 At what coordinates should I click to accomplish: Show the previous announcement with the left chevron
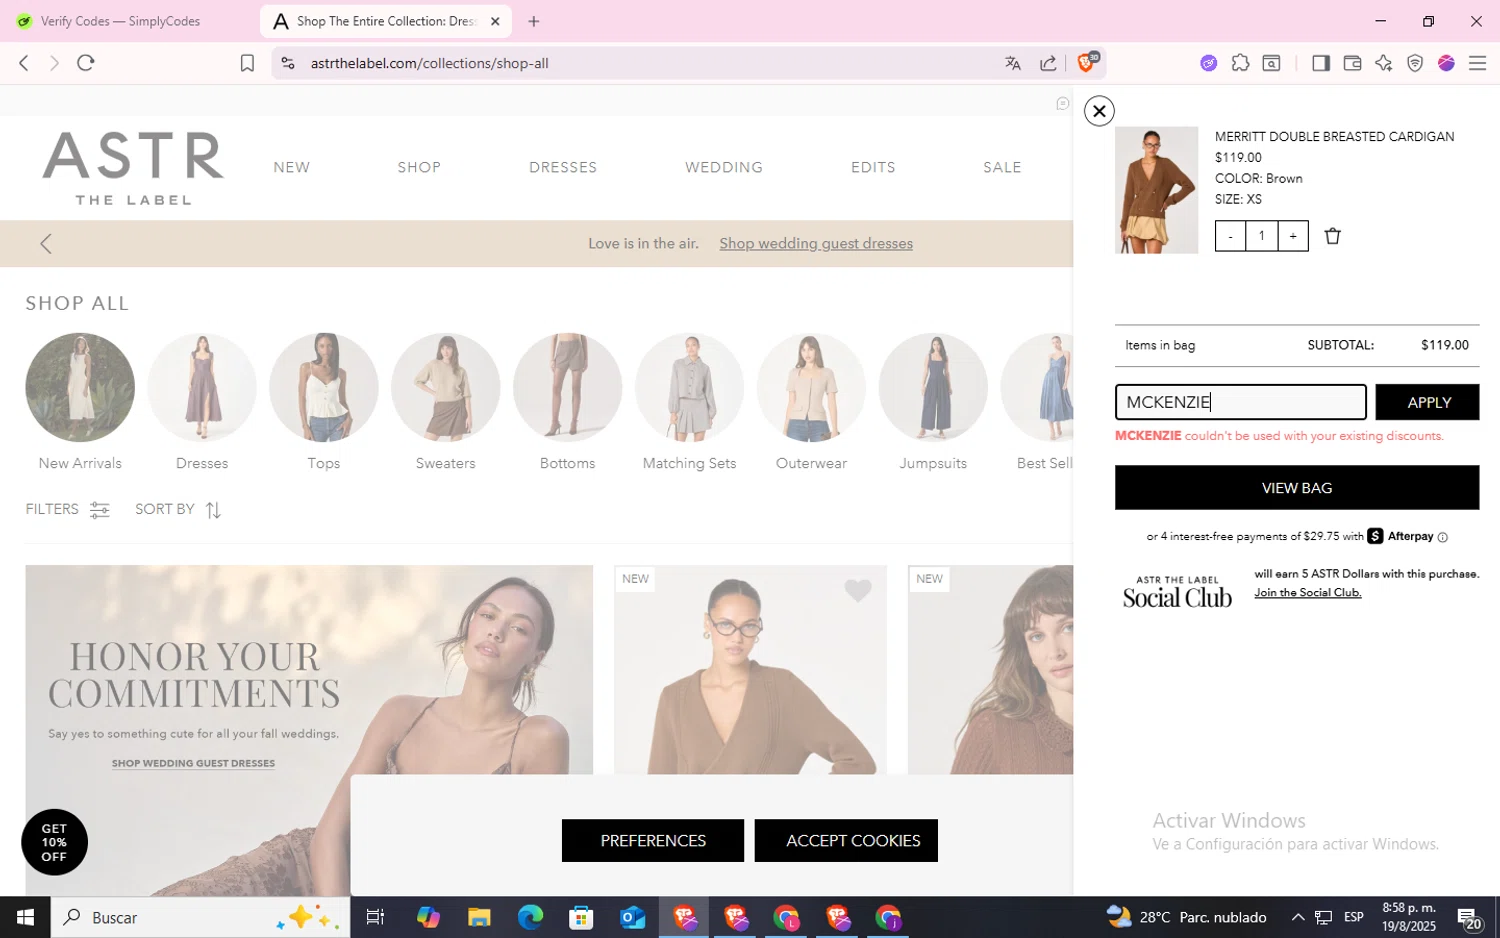click(x=46, y=244)
